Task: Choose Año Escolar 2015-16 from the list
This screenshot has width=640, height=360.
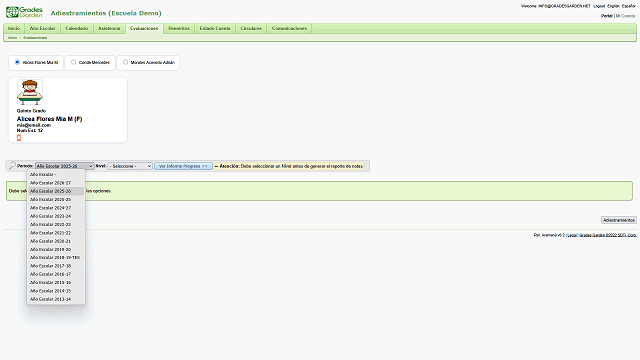Action: point(56,282)
